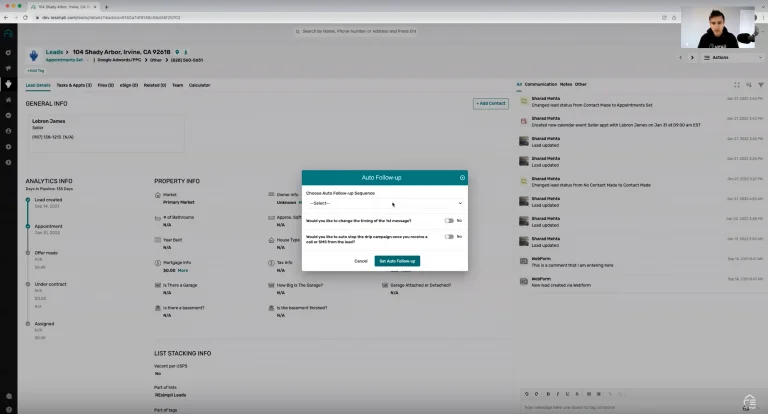Click the message input field

coord(632,407)
